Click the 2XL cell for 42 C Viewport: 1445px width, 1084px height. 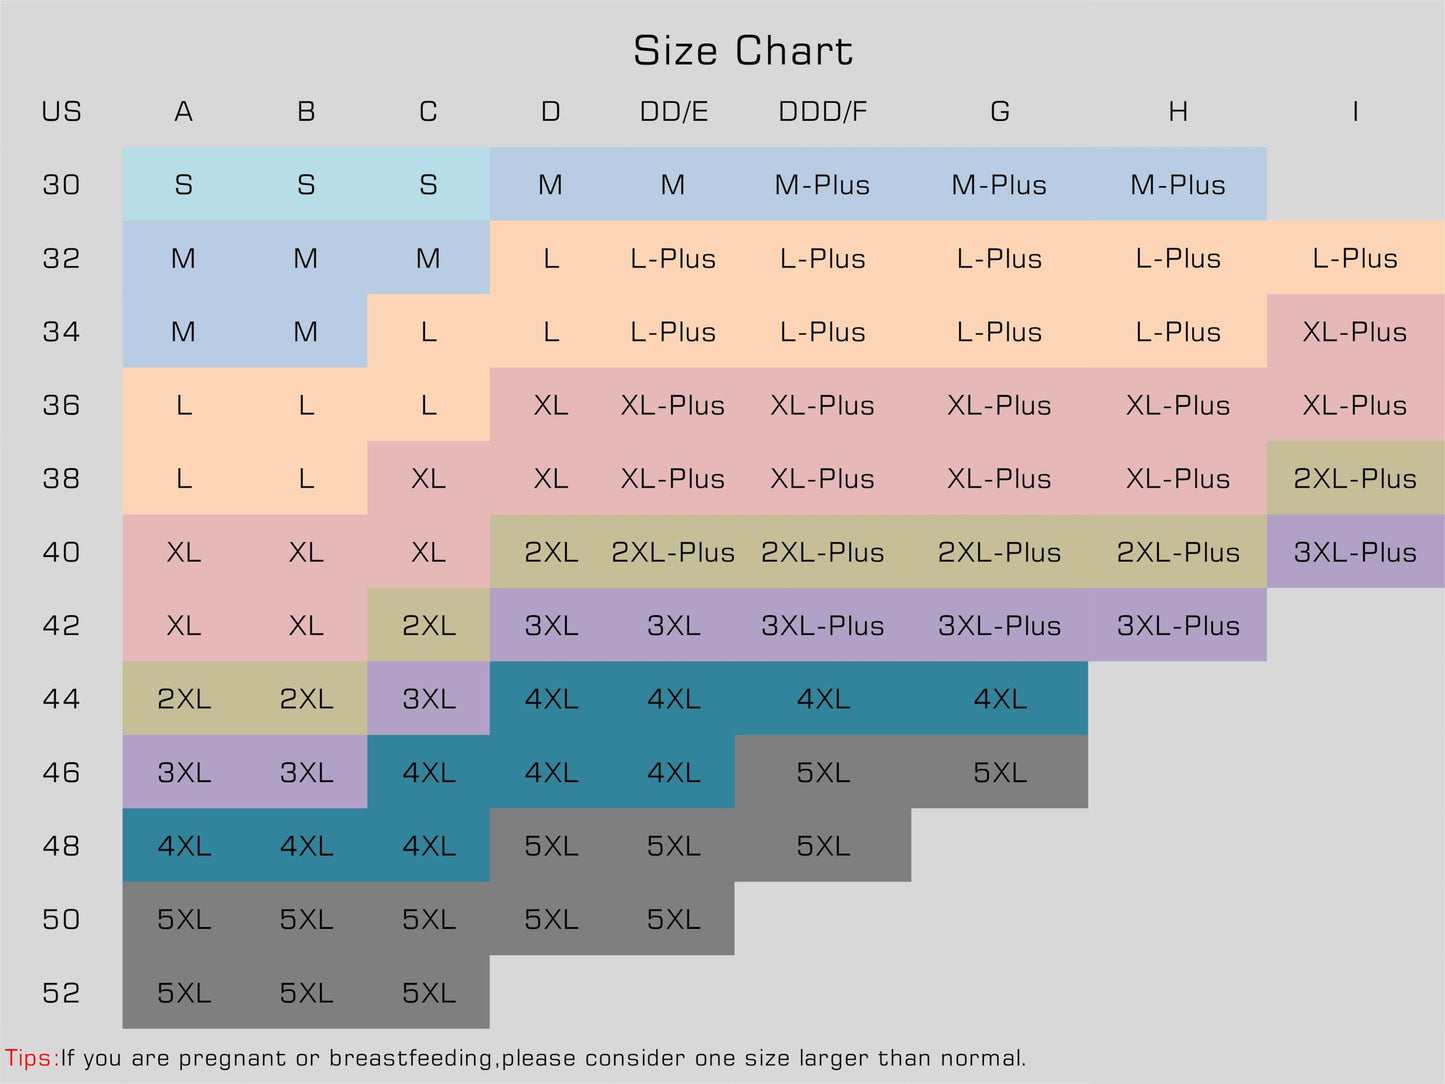(428, 626)
